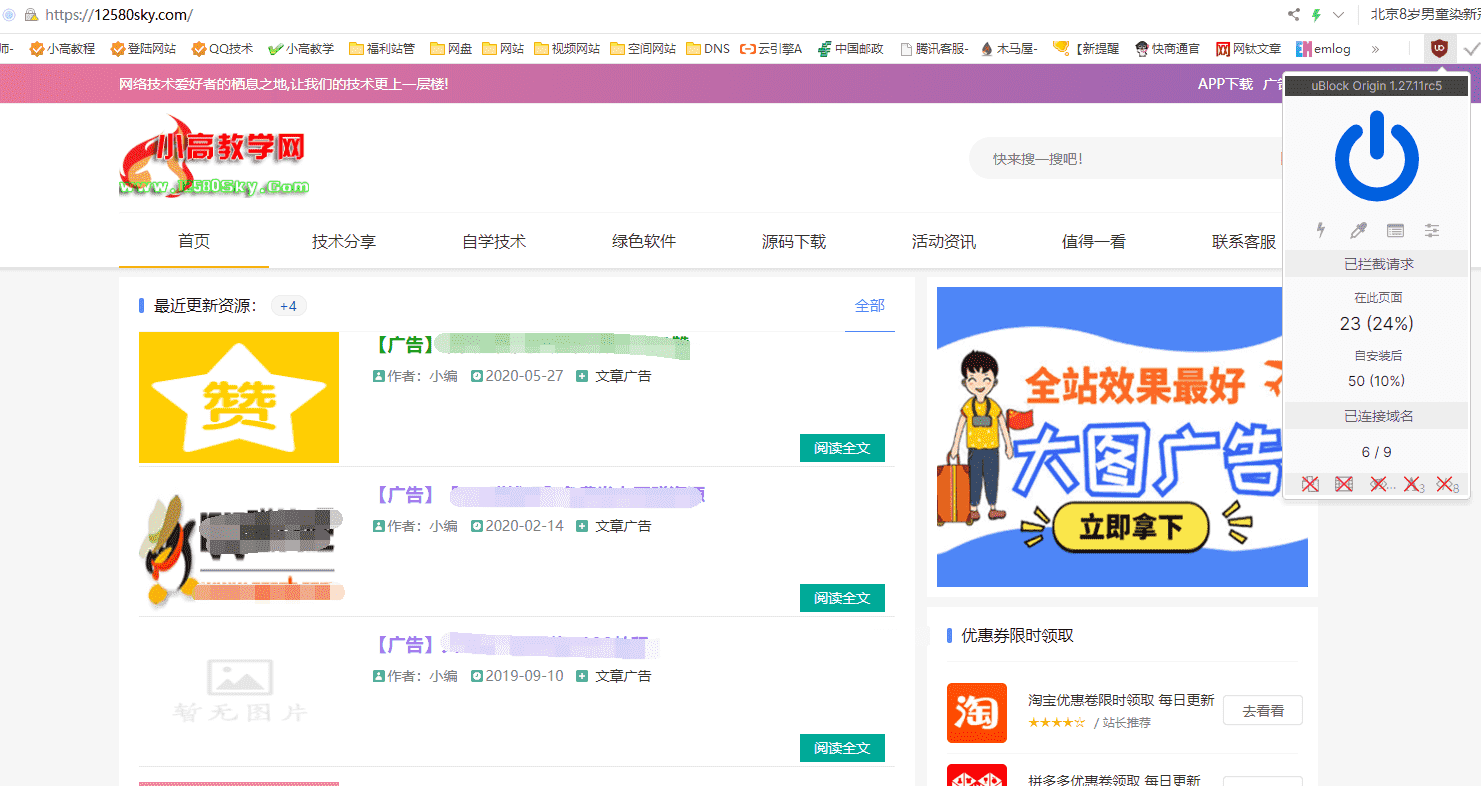Open the 绿色软件 navigation tab
The height and width of the screenshot is (786, 1481).
point(644,241)
